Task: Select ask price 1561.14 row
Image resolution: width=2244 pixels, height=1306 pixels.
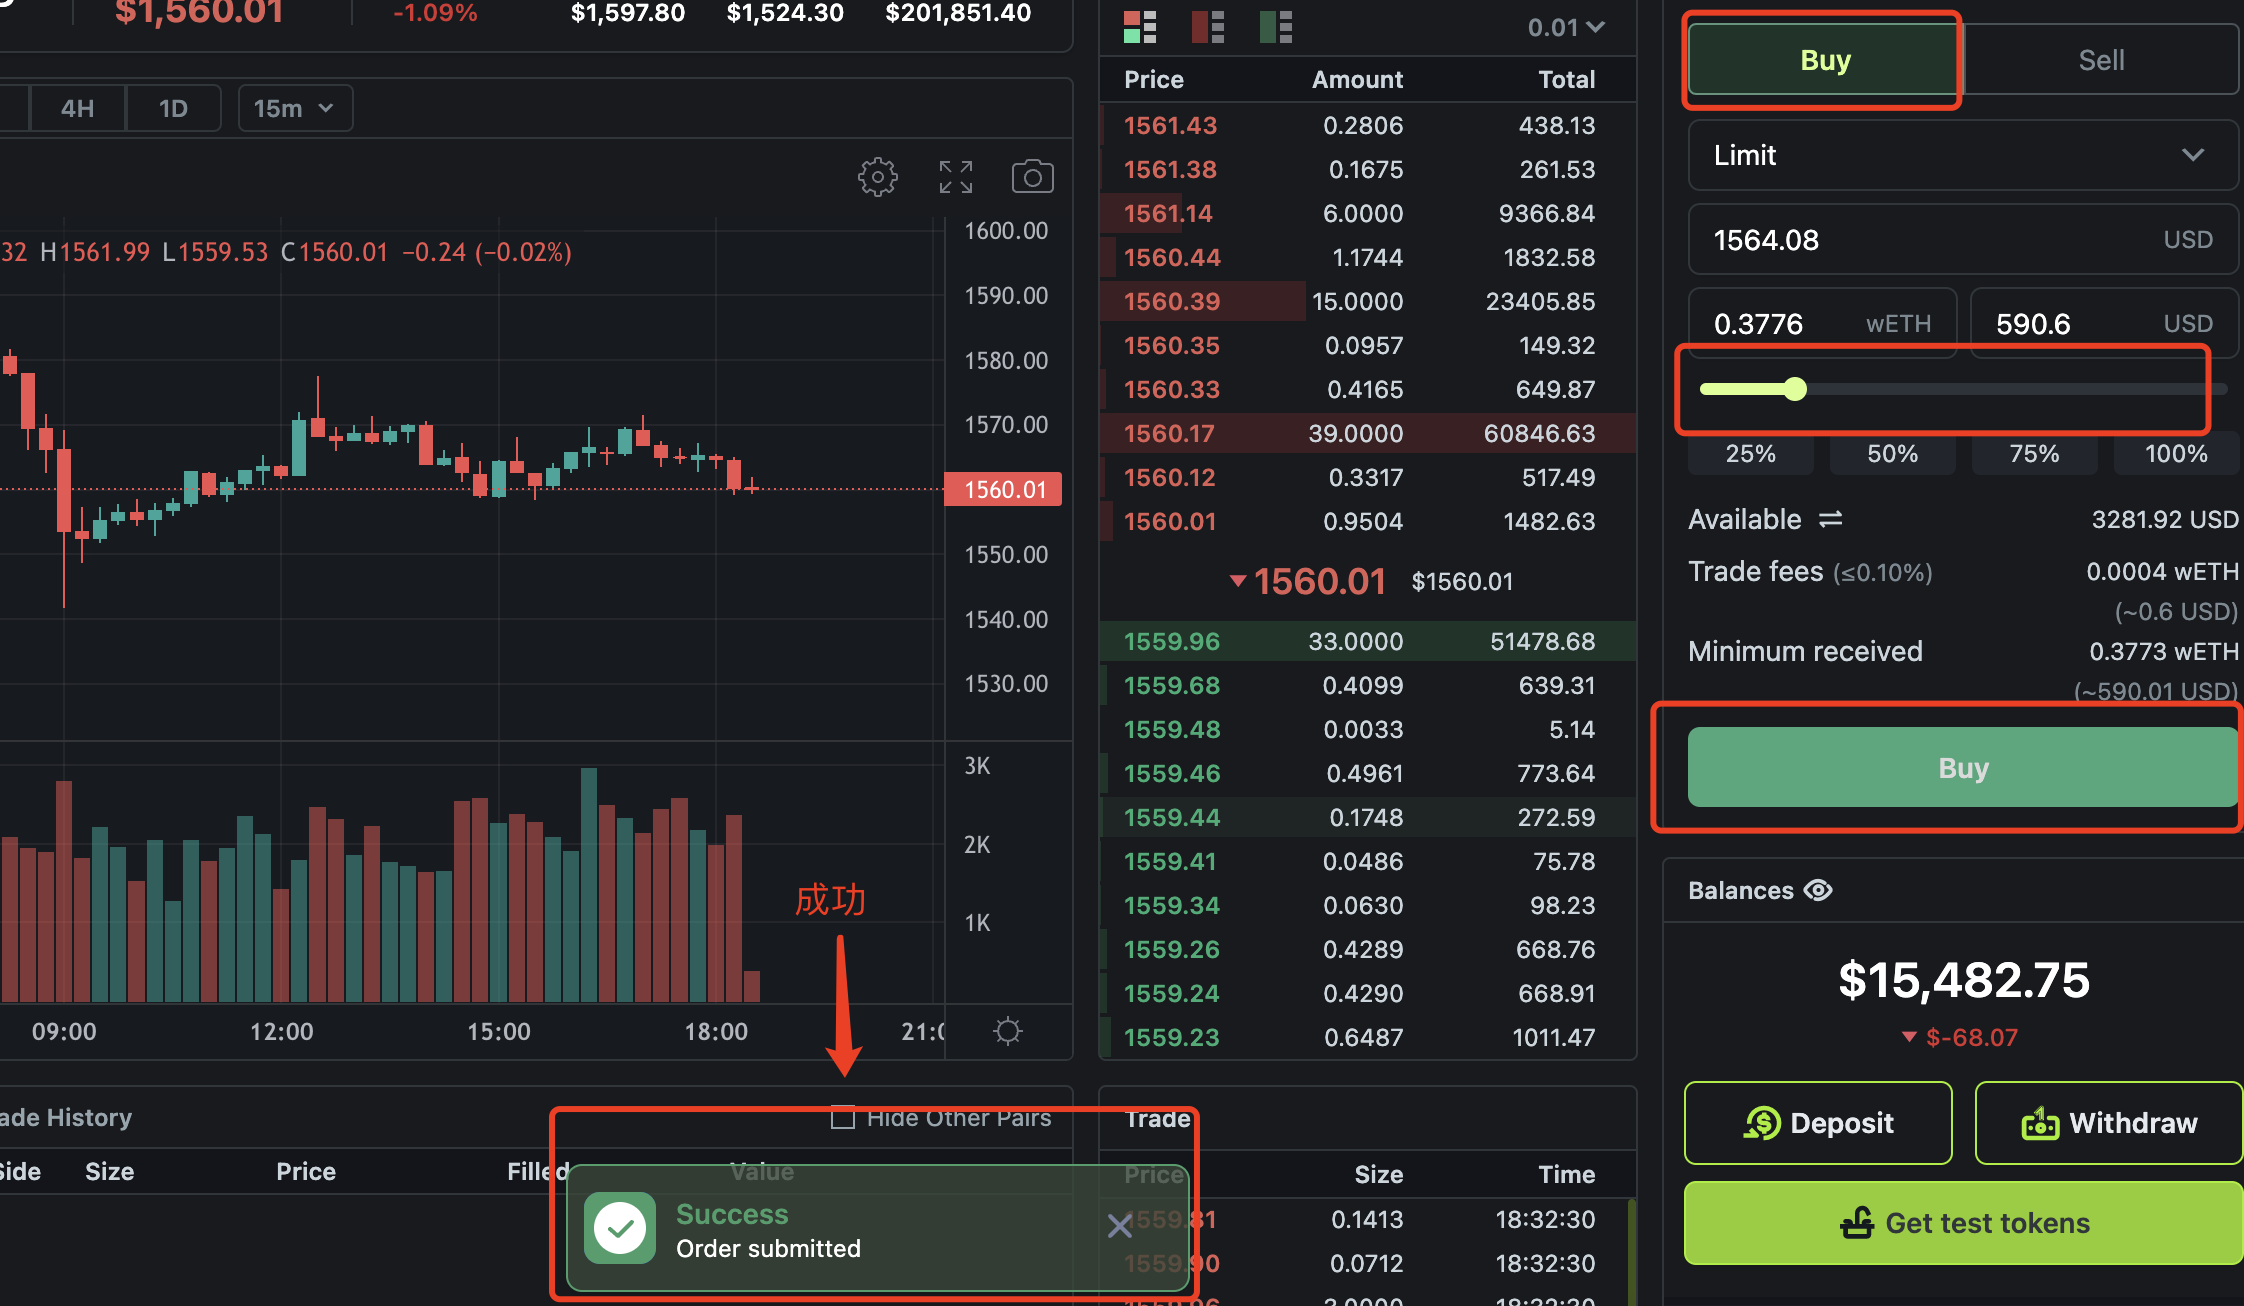Action: click(x=1367, y=213)
